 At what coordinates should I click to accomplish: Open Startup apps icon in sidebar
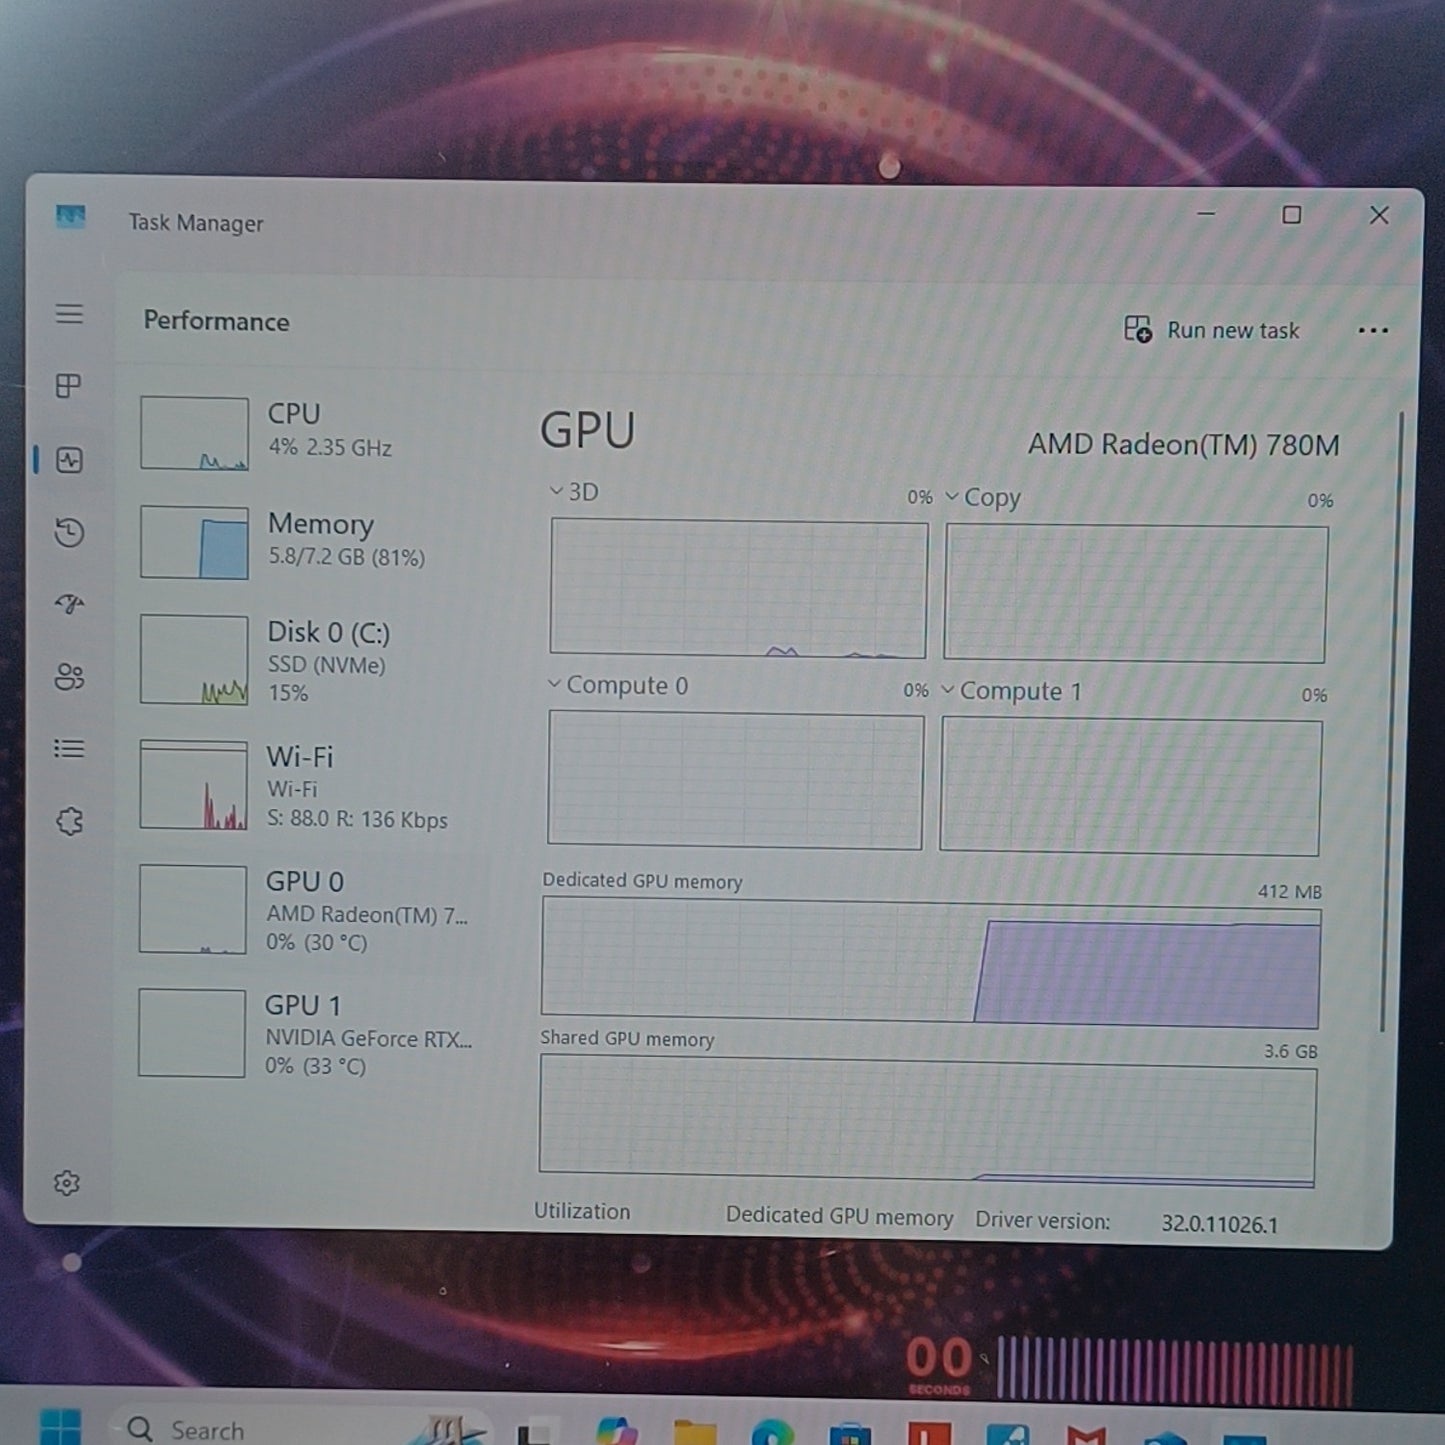(x=69, y=604)
